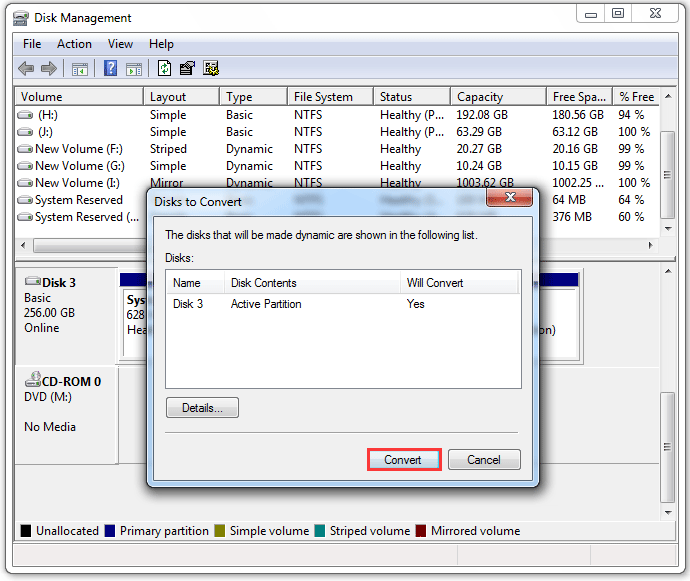Click the Refresh toolbar icon

165,69
